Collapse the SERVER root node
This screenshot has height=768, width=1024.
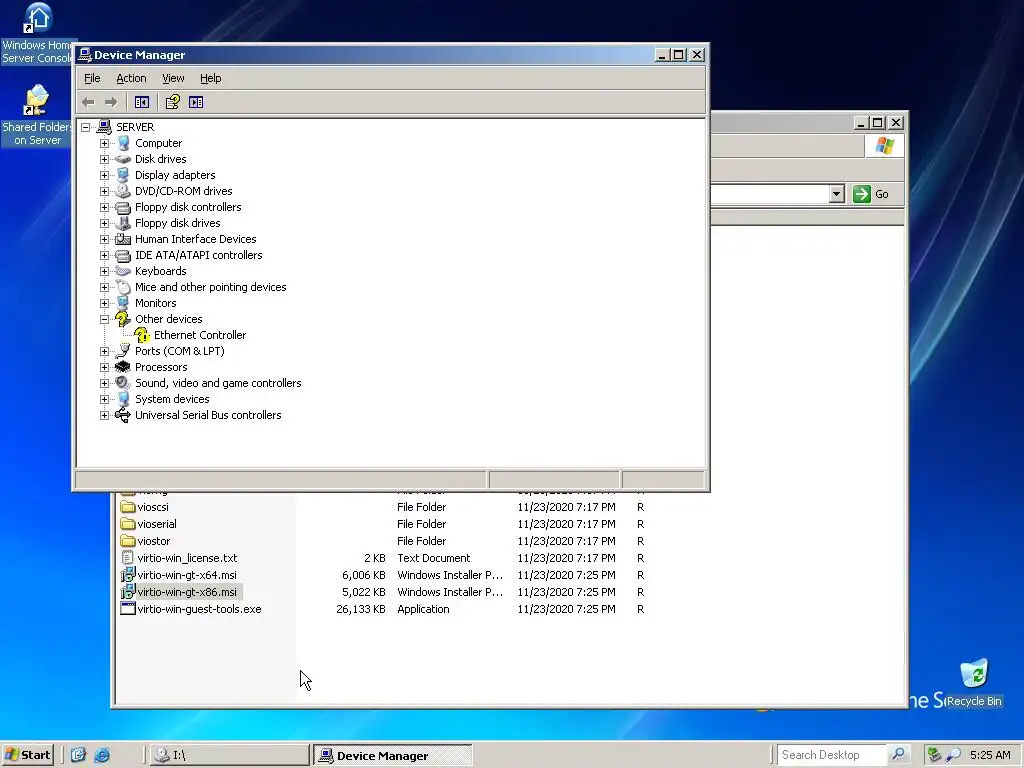86,127
